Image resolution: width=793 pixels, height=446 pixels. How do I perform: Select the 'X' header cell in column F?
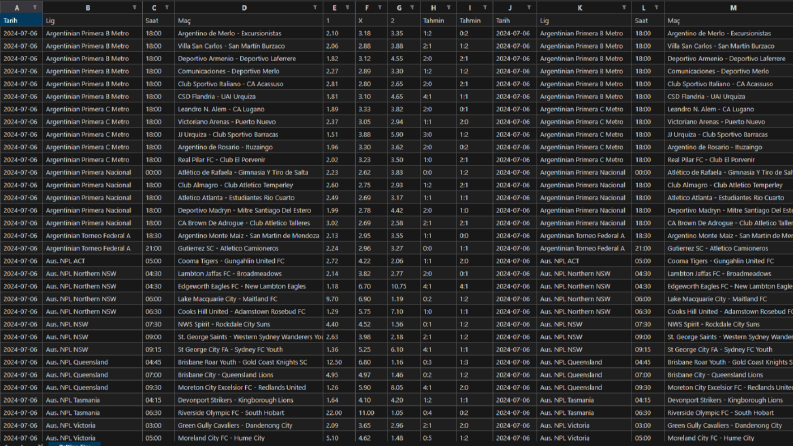pyautogui.click(x=372, y=21)
